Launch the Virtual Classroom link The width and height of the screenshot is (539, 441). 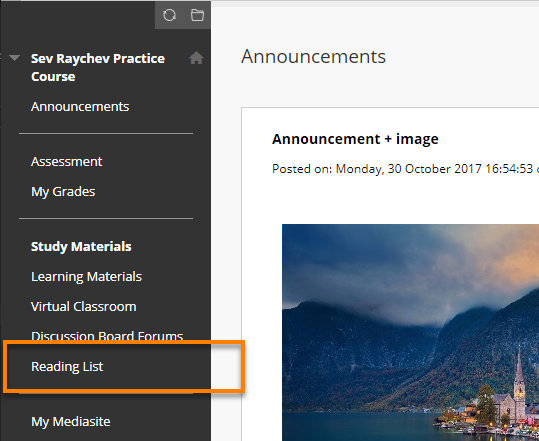[x=84, y=307]
